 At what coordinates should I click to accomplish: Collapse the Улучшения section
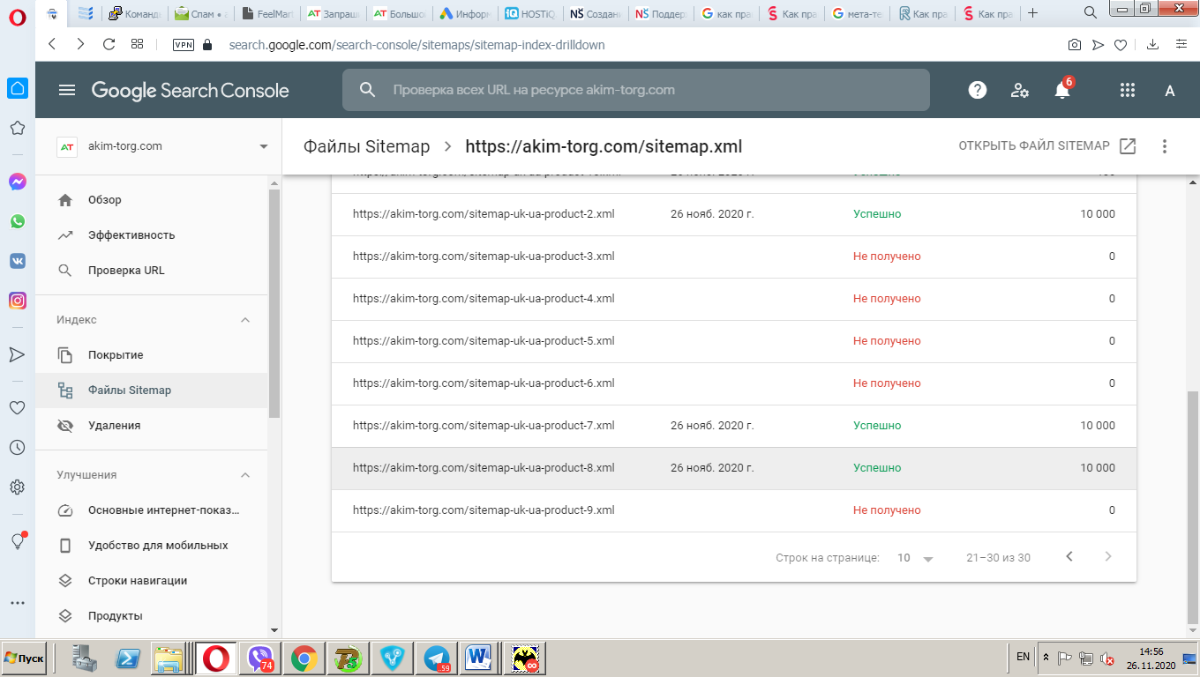245,475
